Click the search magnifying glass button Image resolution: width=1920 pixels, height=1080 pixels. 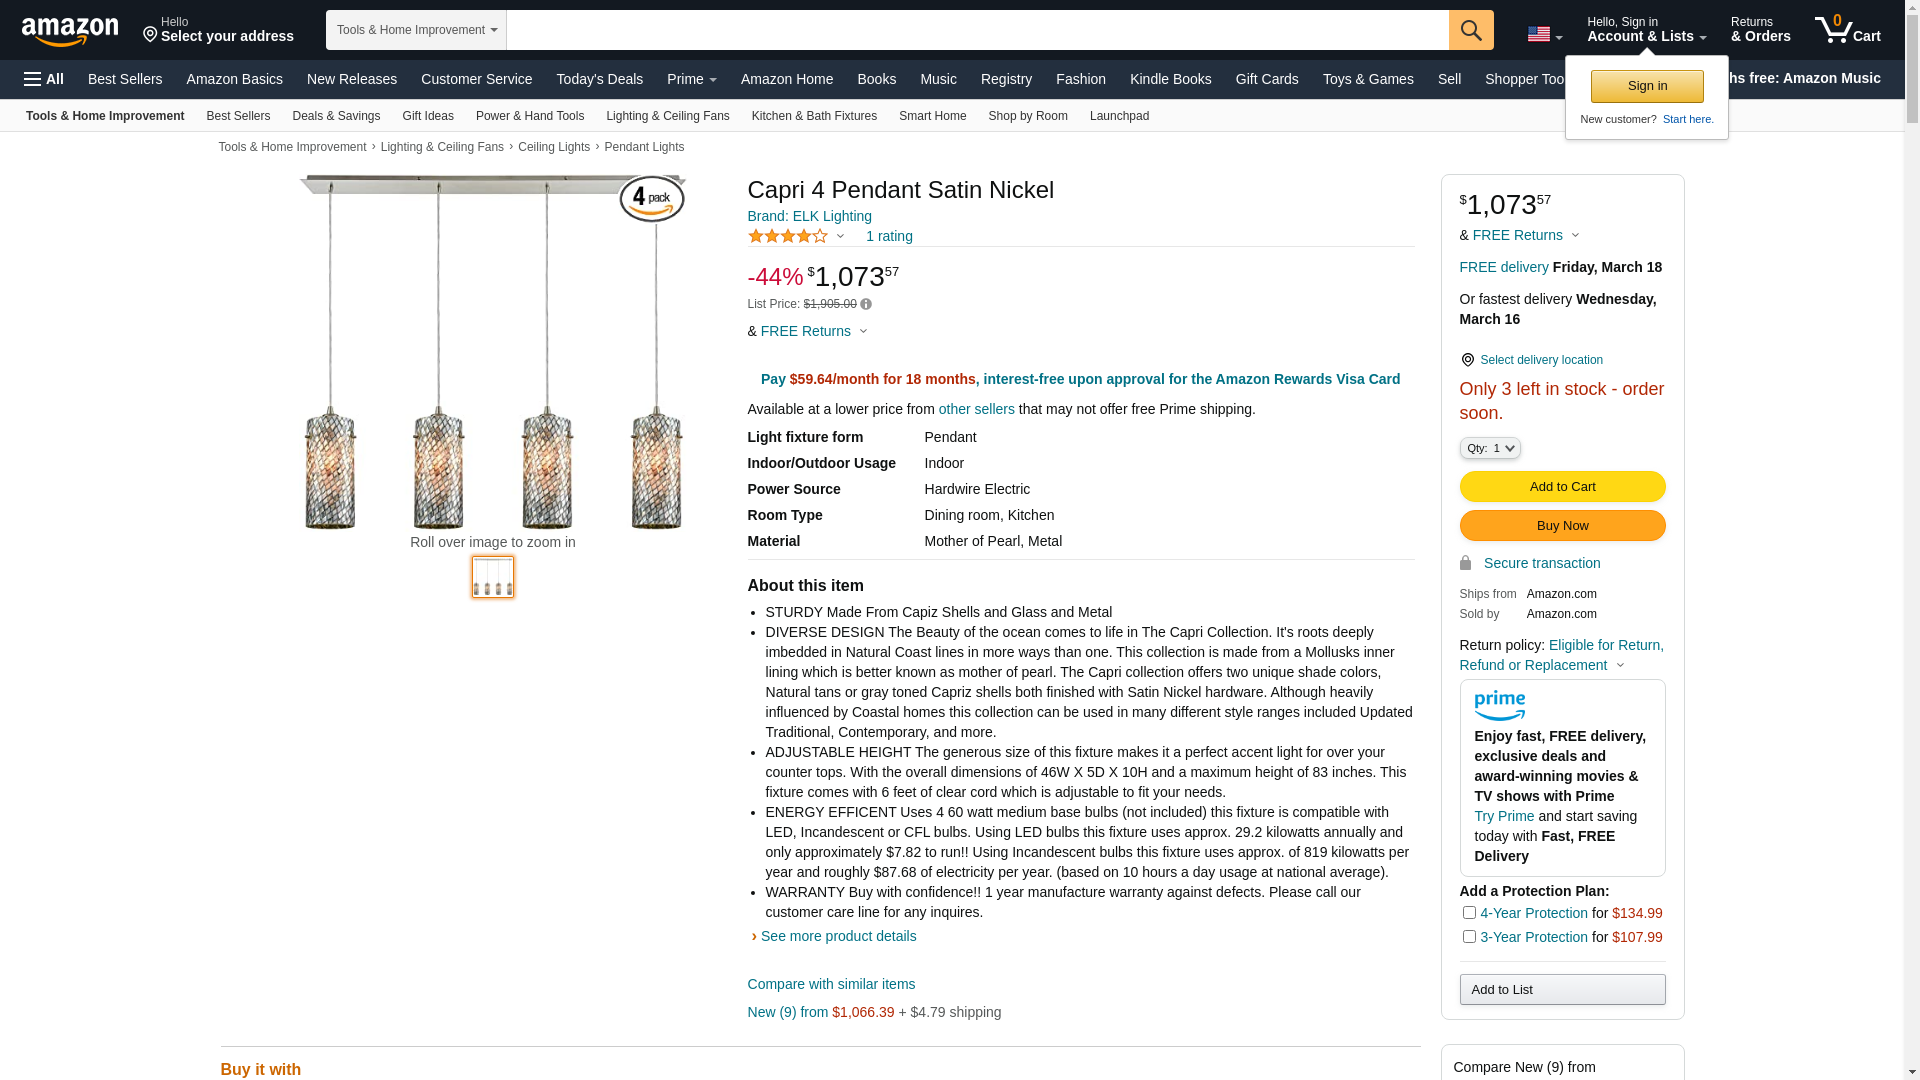(1470, 30)
